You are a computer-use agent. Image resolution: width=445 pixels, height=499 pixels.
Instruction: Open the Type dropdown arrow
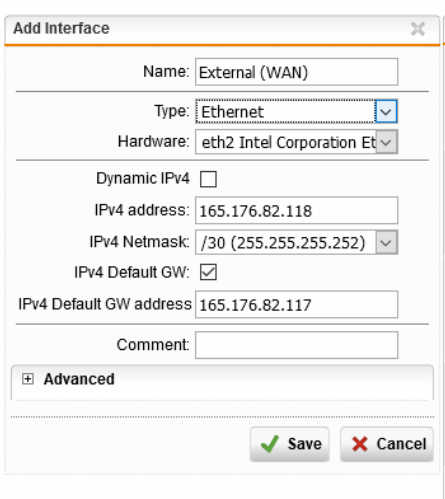click(x=386, y=111)
